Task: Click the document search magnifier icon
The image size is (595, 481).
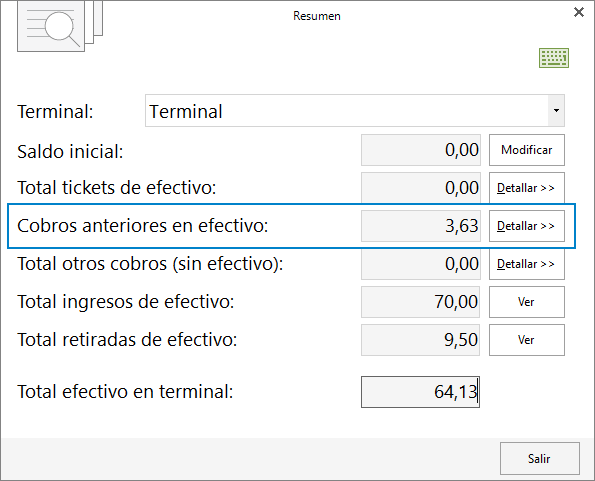Action: coord(60,26)
